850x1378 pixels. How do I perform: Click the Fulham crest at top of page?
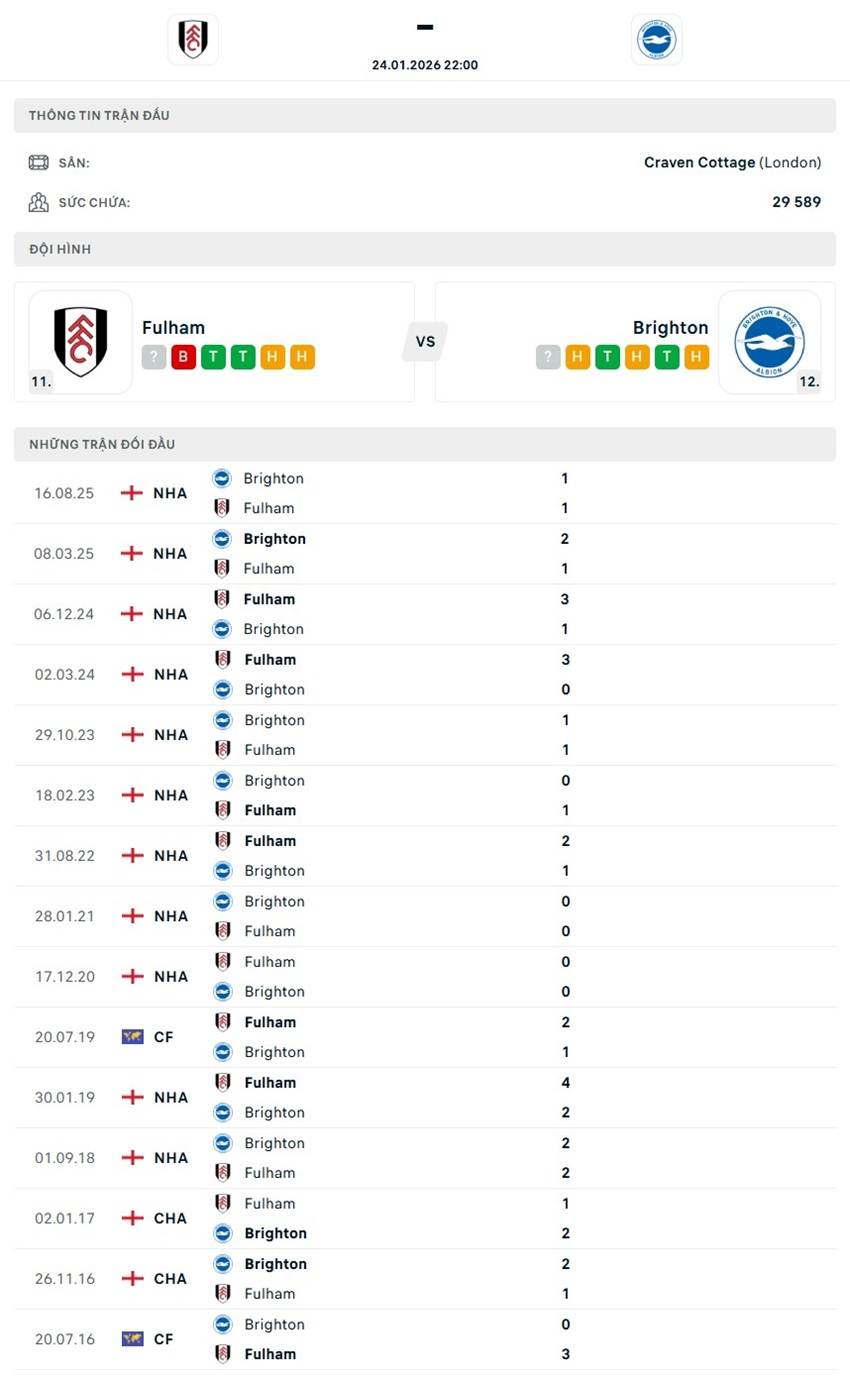pos(192,39)
